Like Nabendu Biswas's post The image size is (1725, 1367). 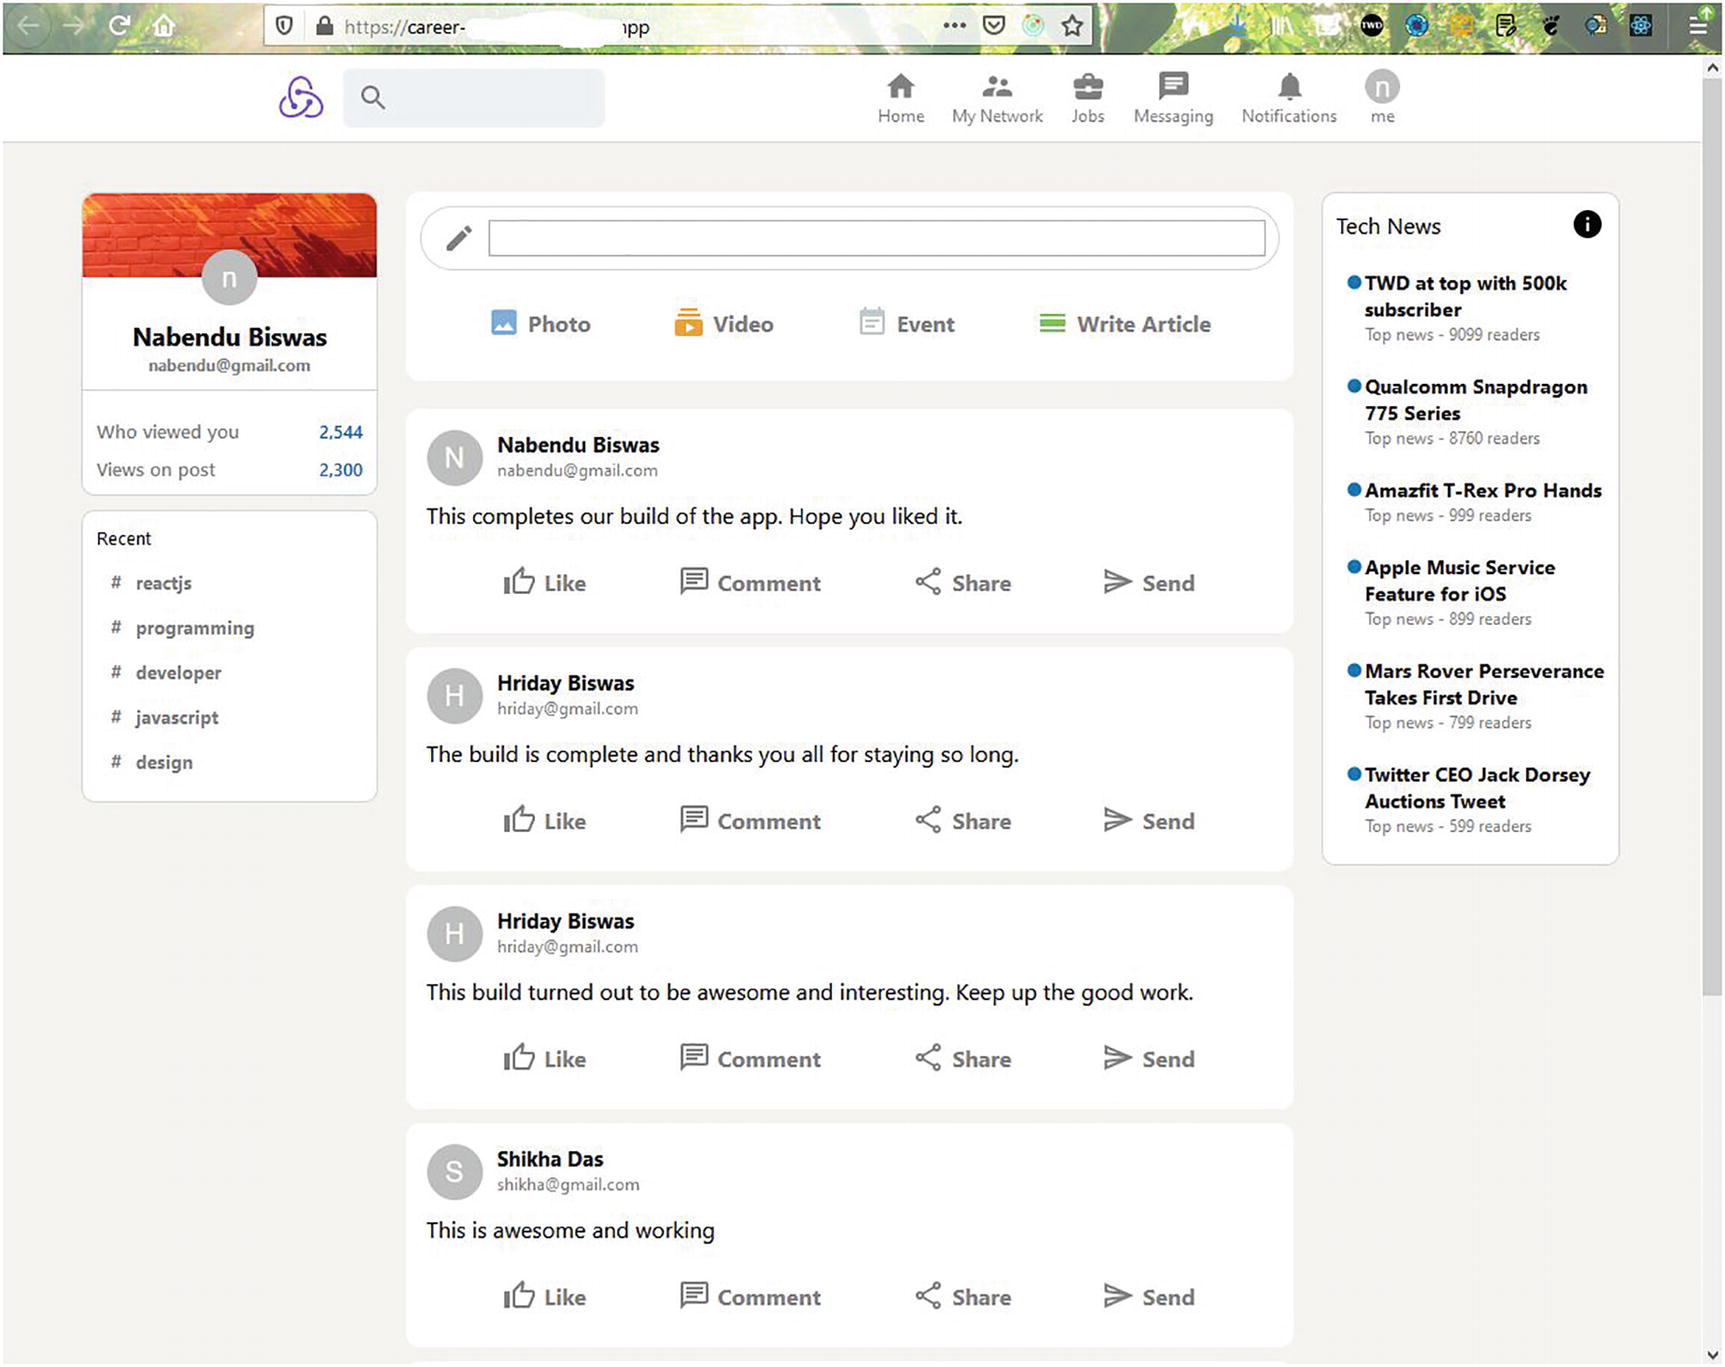coord(544,583)
